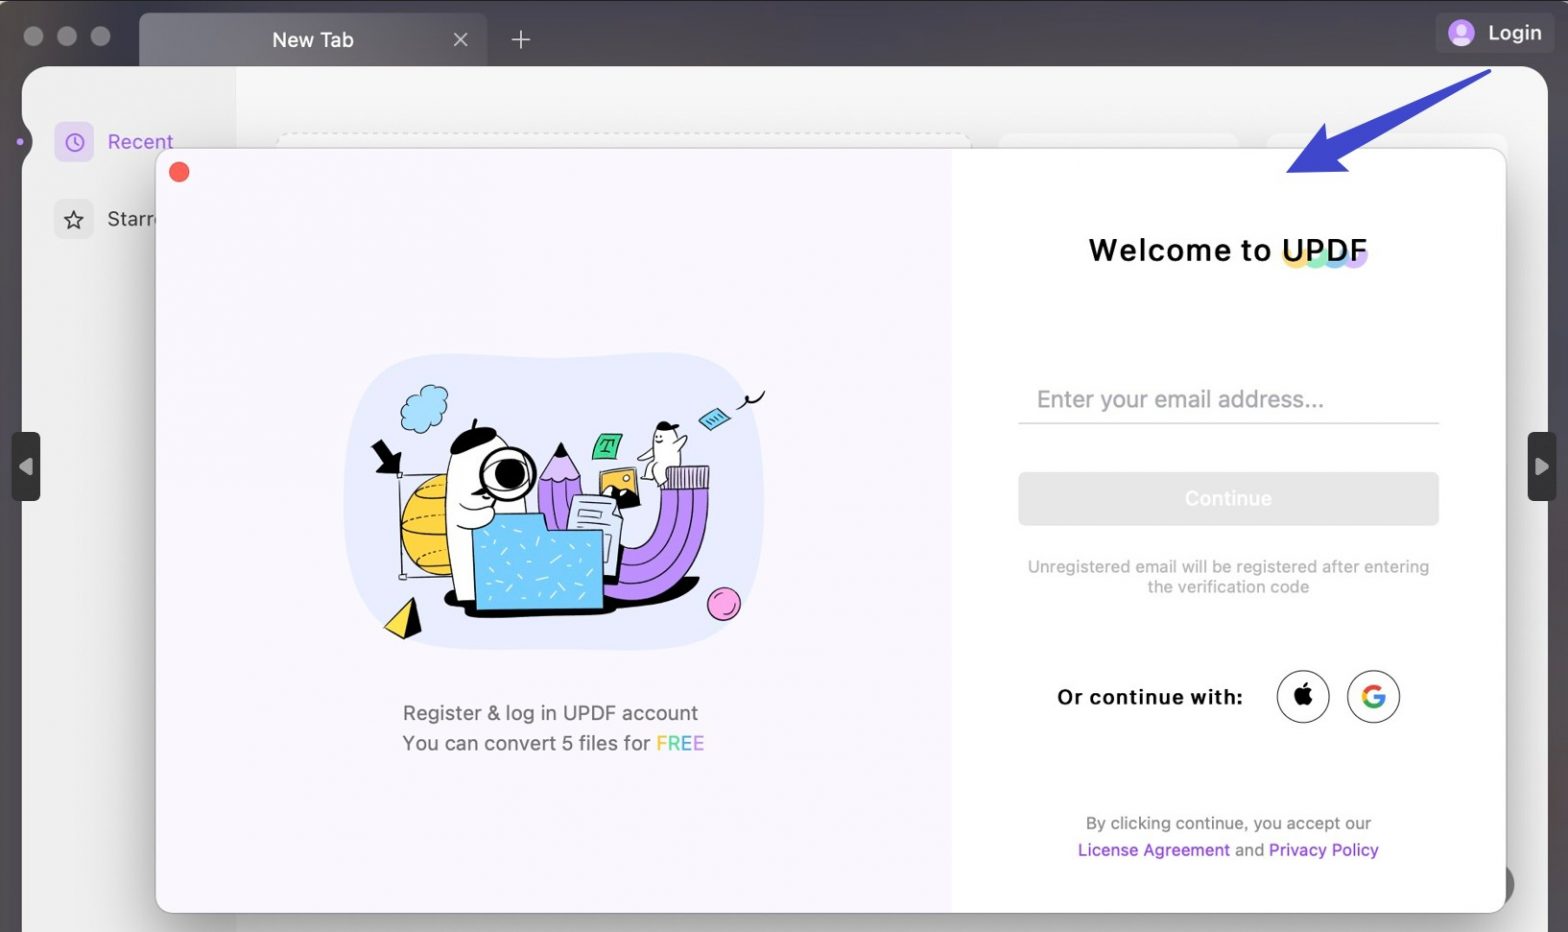This screenshot has height=932, width=1568.
Task: Open the Privacy Policy link
Action: [1323, 850]
